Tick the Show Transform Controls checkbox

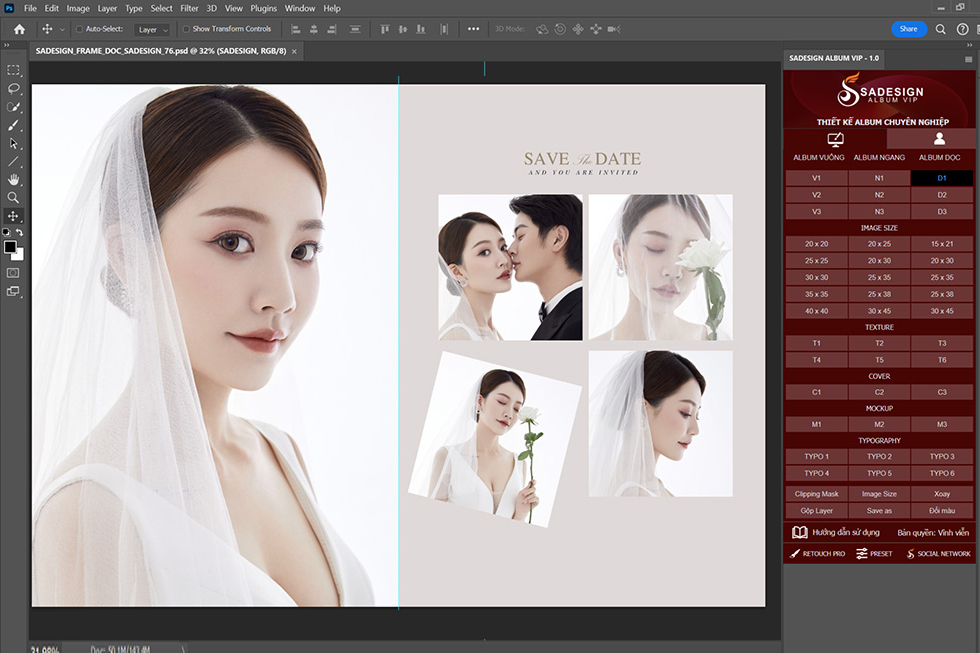pos(186,30)
